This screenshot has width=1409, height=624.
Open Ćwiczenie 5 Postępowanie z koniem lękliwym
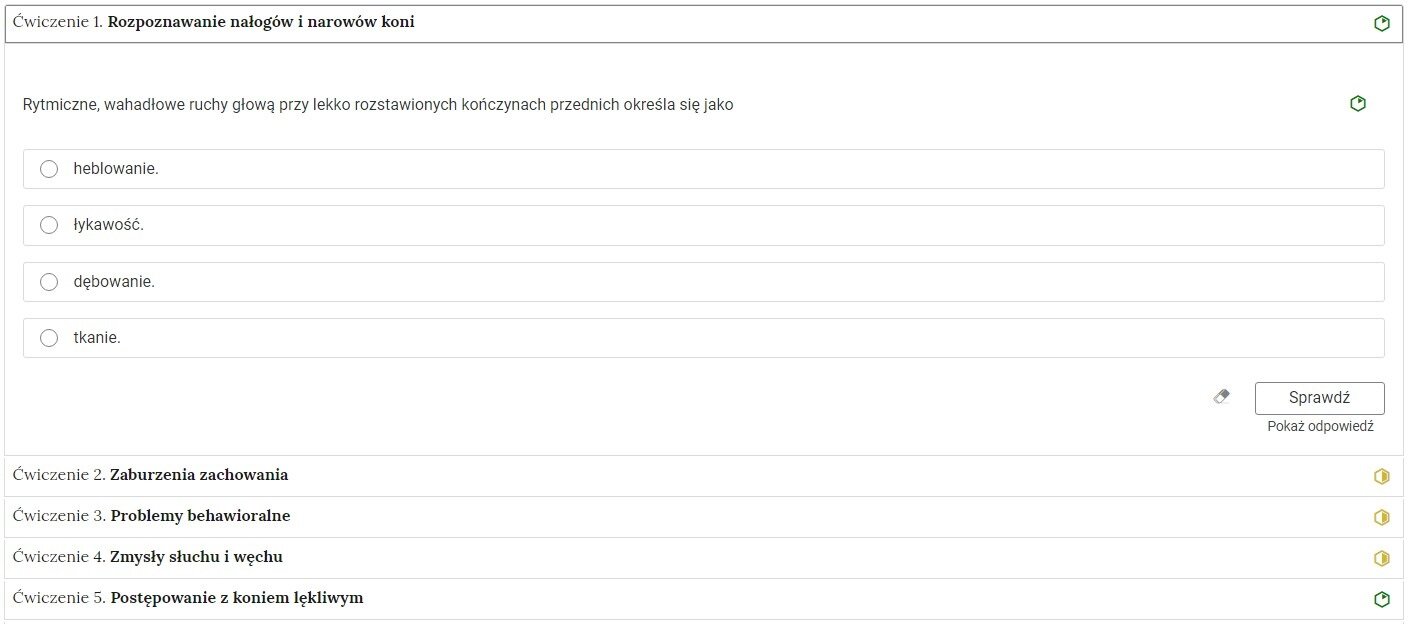point(236,598)
